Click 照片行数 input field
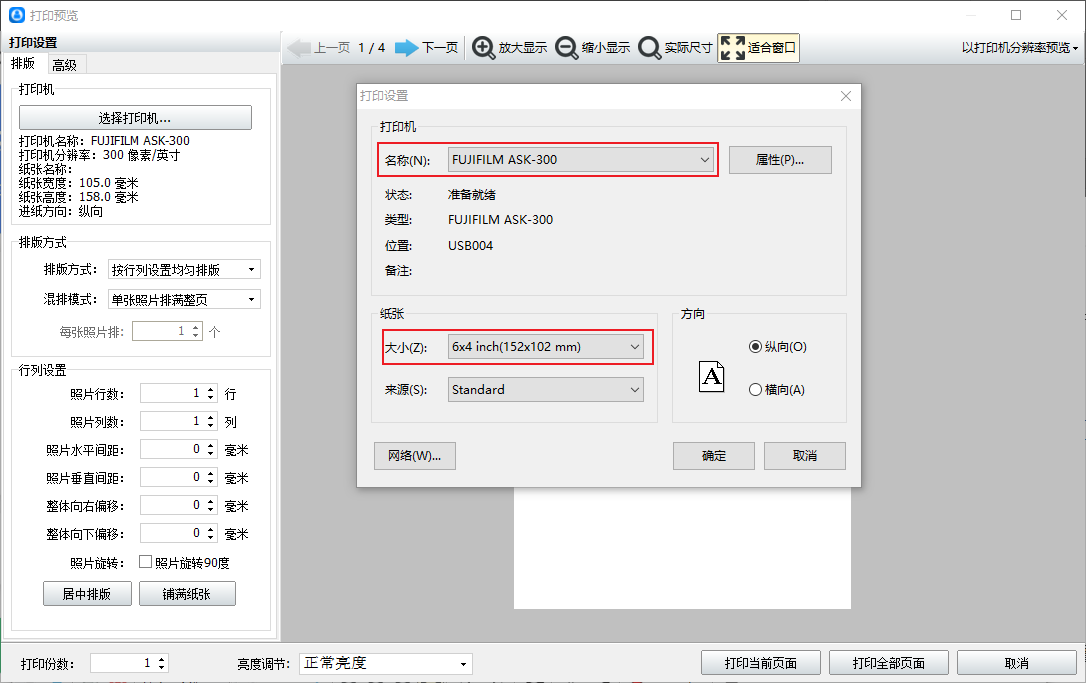Viewport: 1086px width, 683px height. (172, 393)
